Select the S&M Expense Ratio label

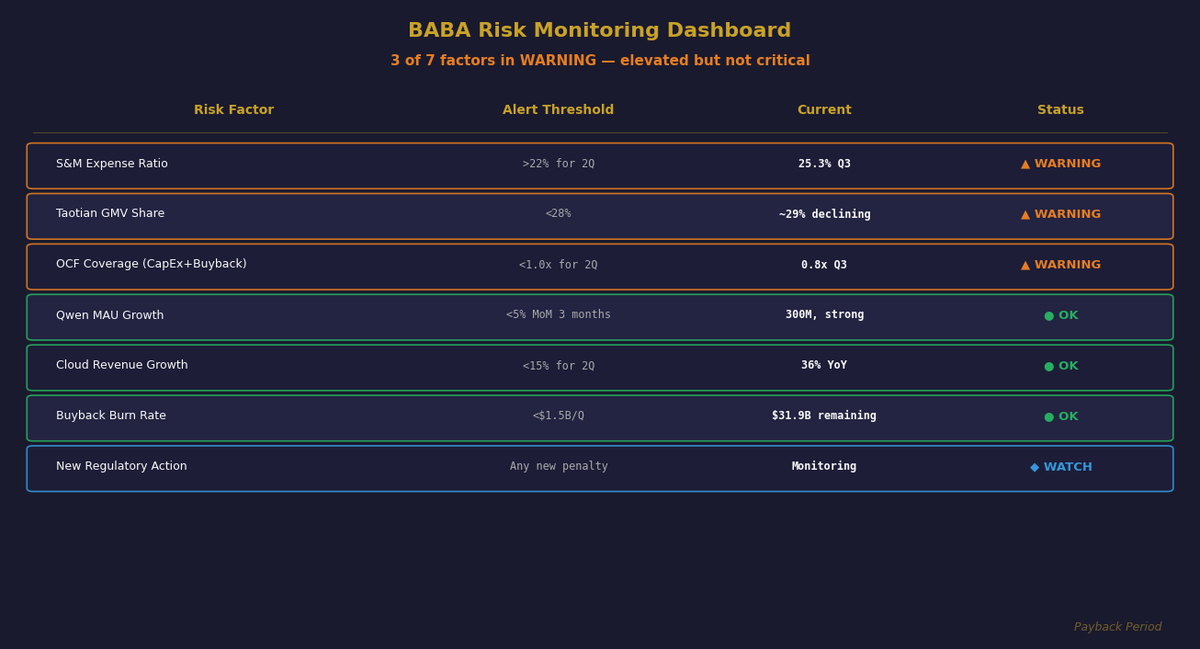click(112, 164)
